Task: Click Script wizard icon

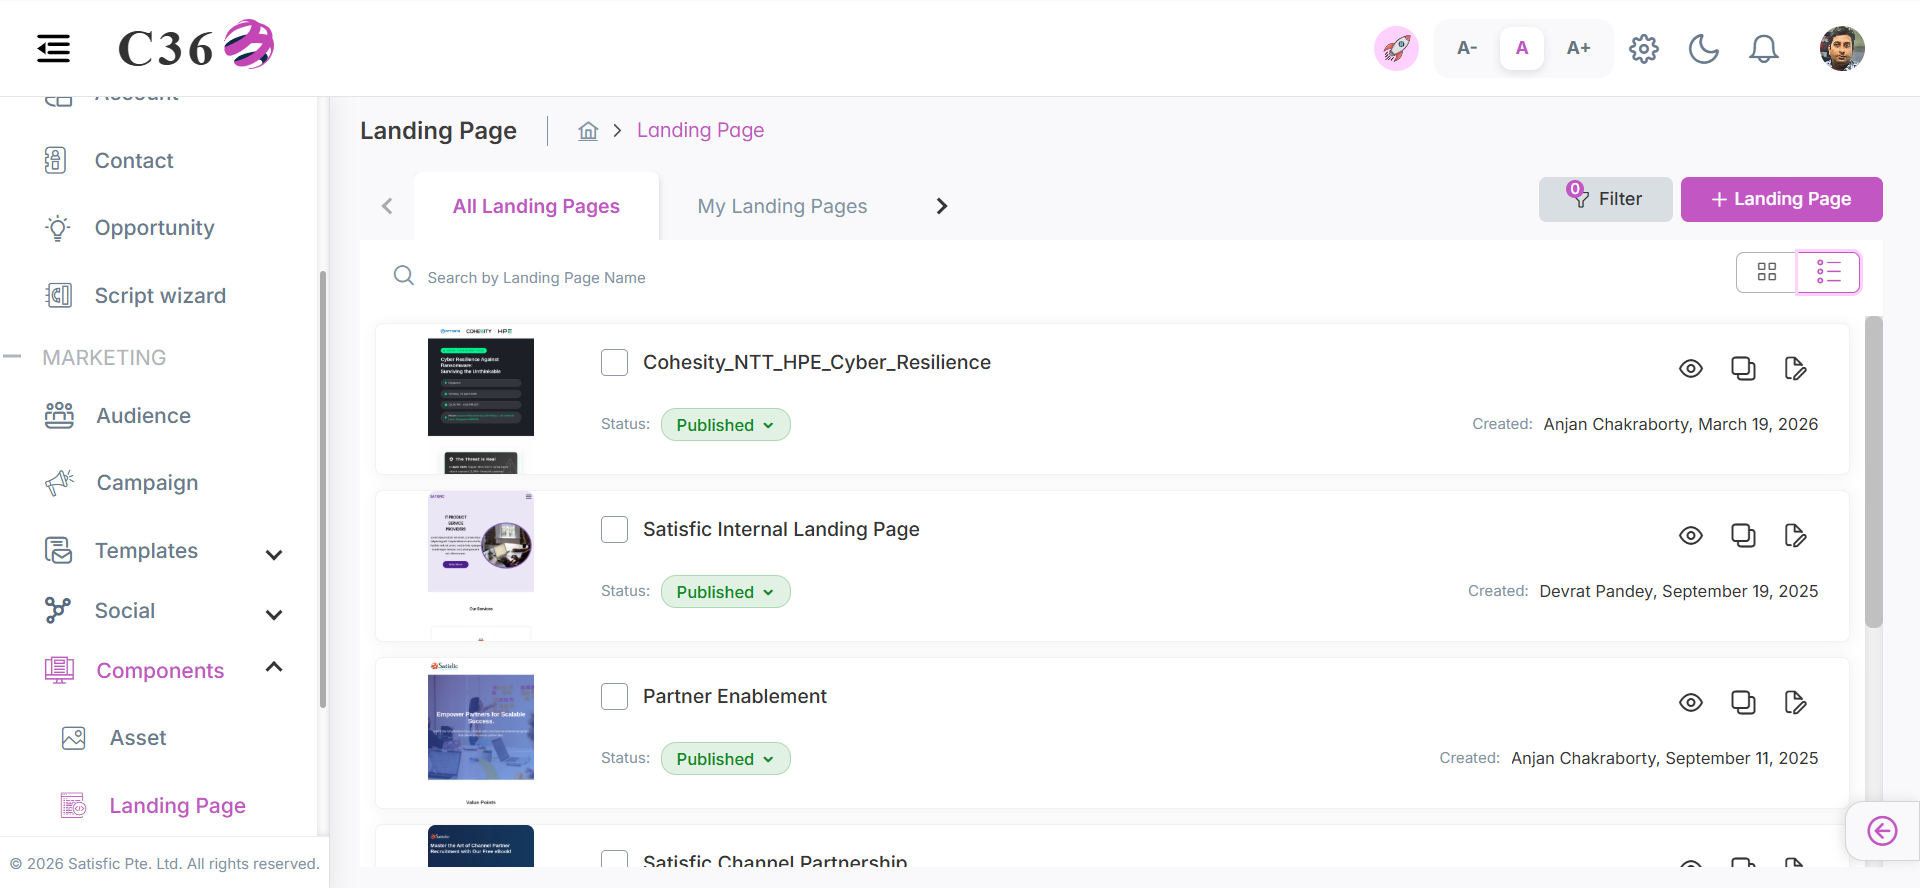Action: [59, 295]
